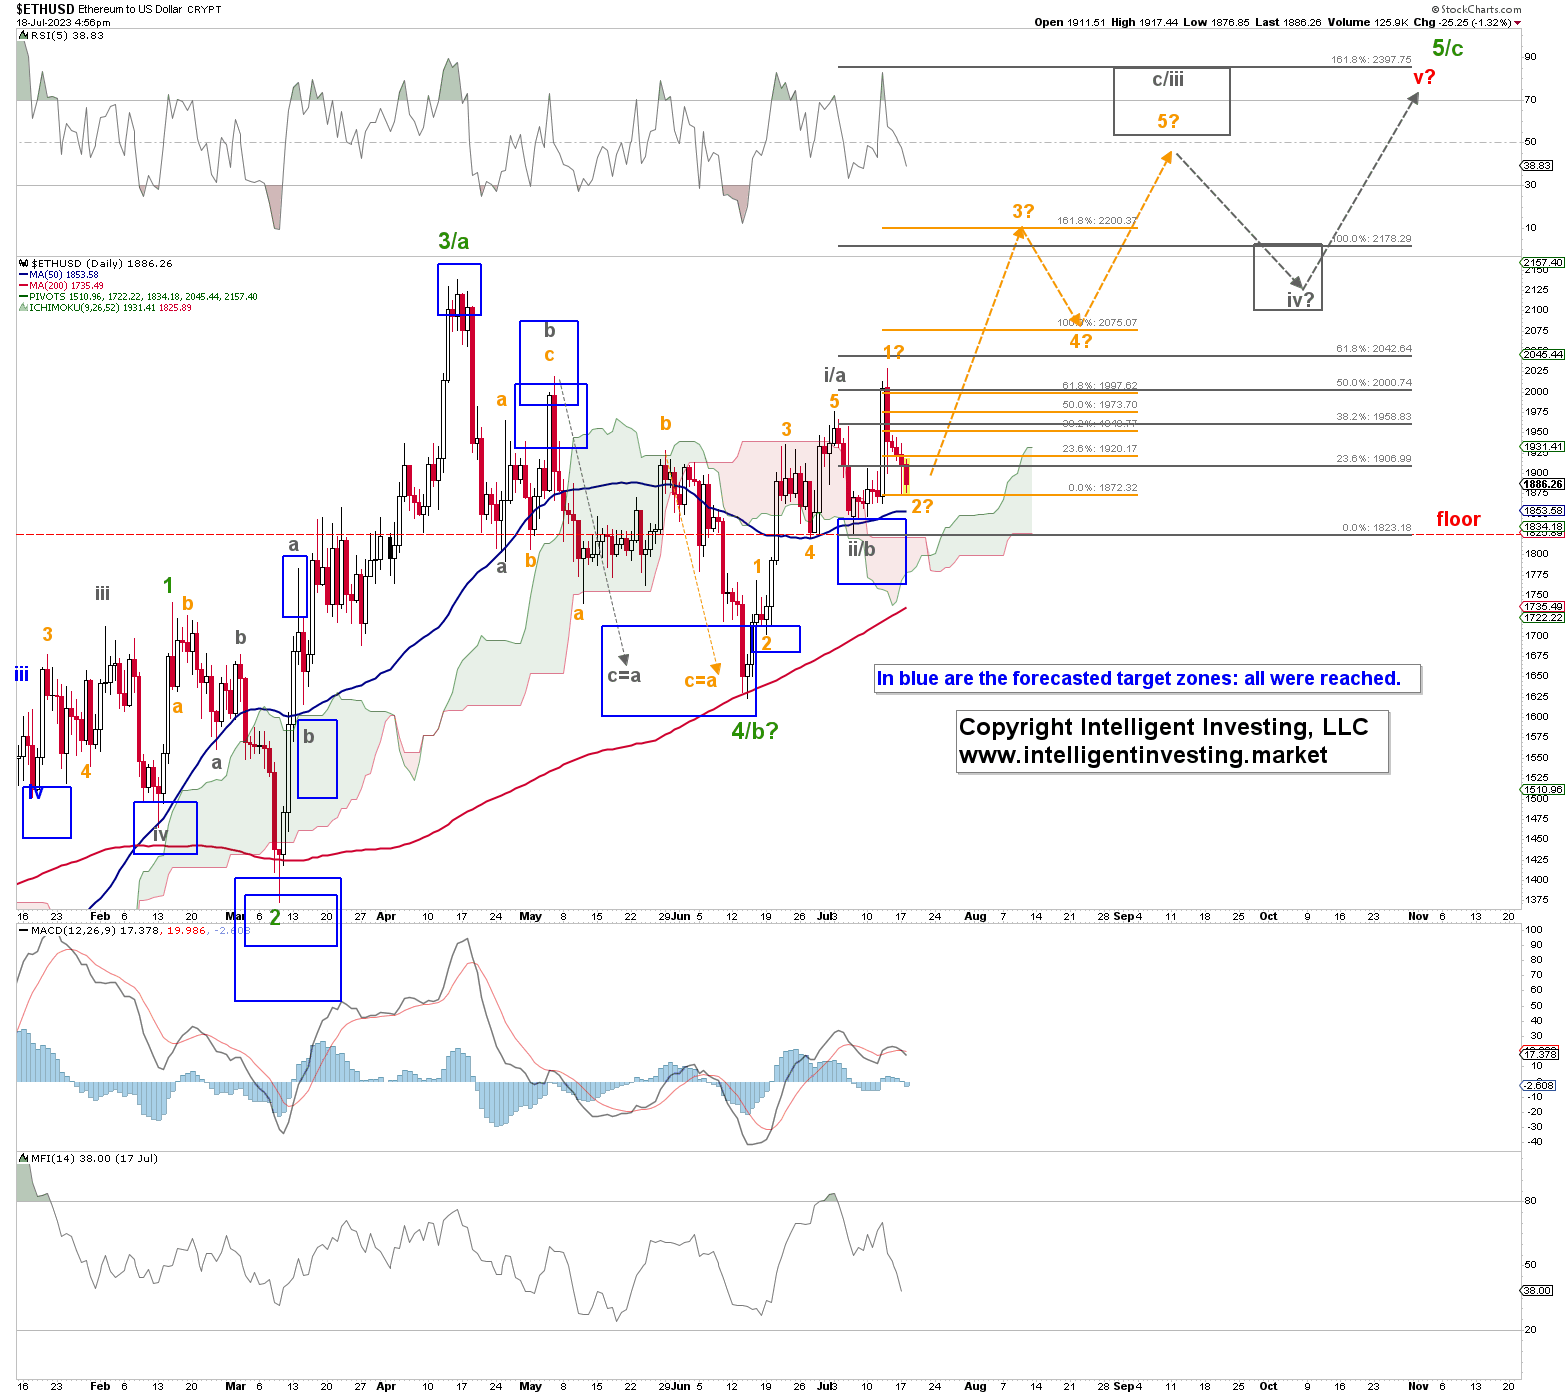The image size is (1565, 1396).
Task: Click the 50.0%: 2000.74 Fibonacci label
Action: (x=1374, y=383)
